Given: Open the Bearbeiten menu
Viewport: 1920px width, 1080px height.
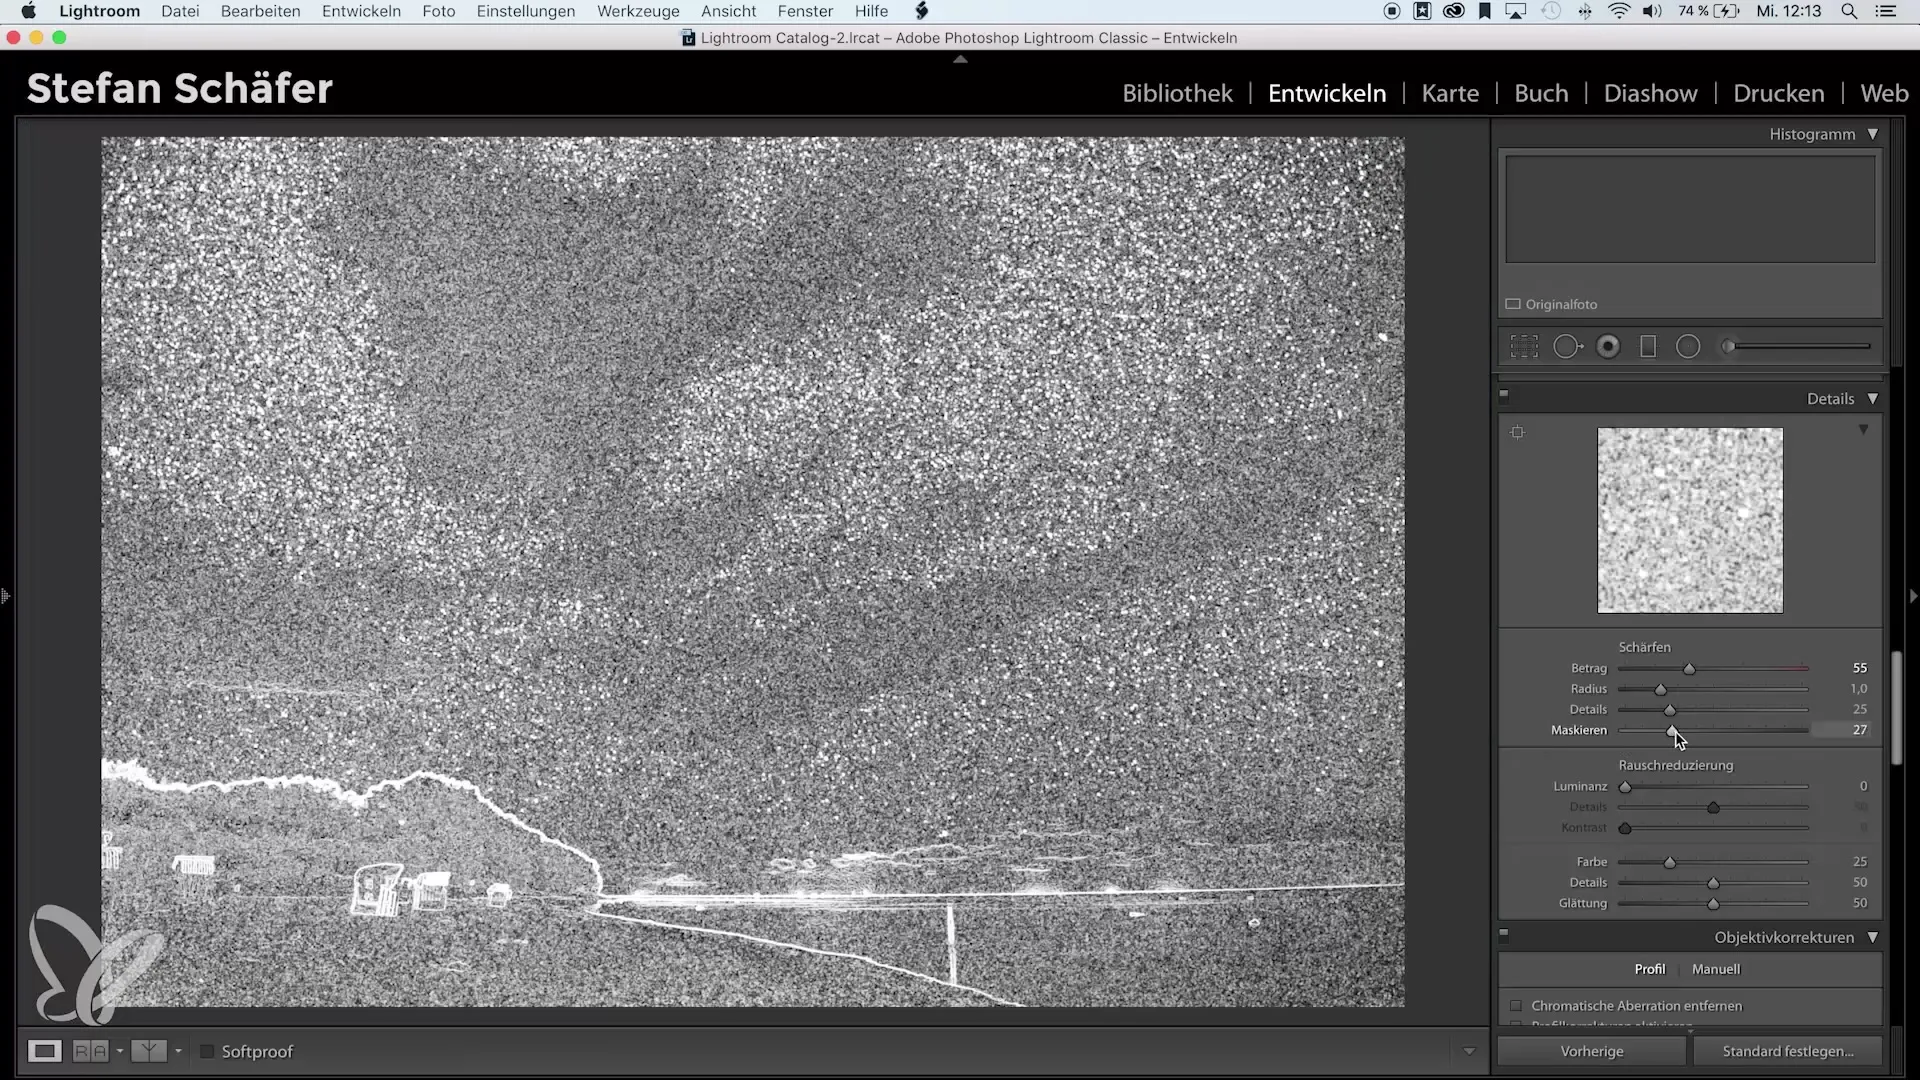Looking at the screenshot, I should click(x=261, y=11).
